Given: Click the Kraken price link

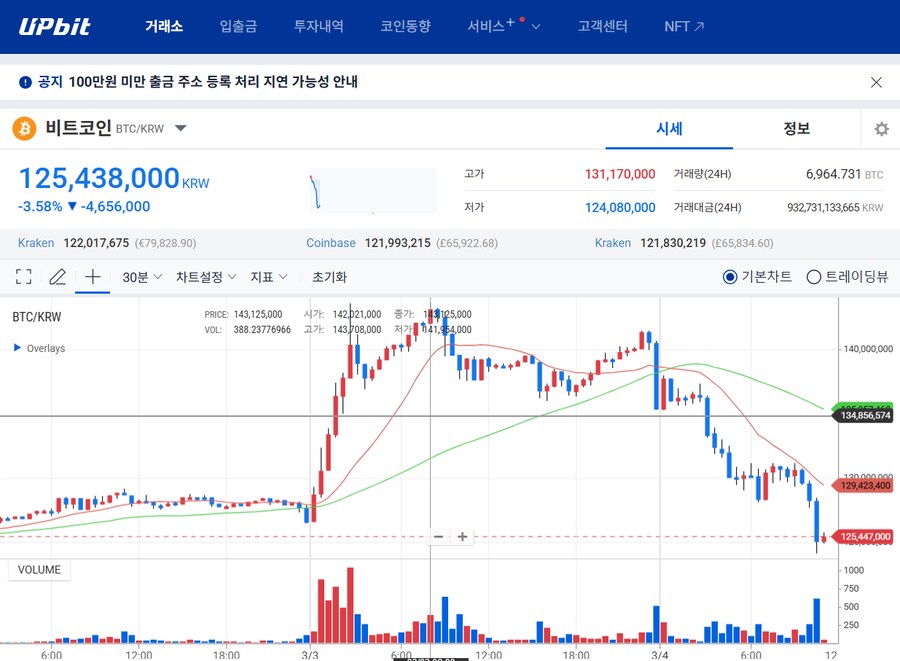Looking at the screenshot, I should coord(36,242).
